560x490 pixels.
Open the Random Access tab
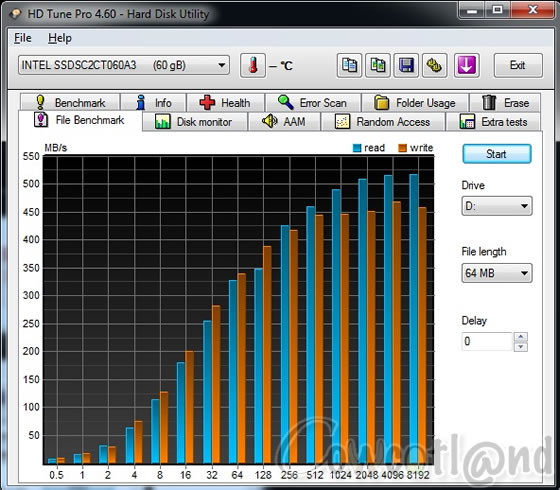[383, 122]
